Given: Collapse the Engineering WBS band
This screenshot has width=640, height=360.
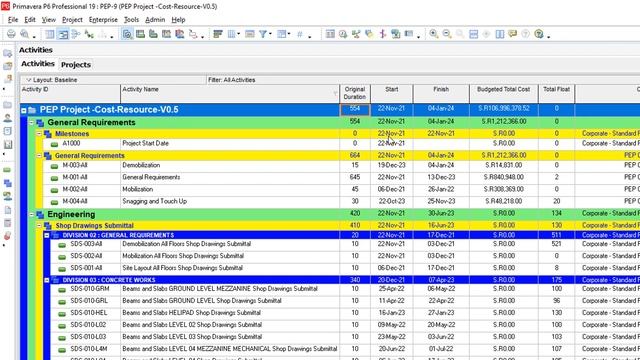Looking at the screenshot, I should (31, 214).
